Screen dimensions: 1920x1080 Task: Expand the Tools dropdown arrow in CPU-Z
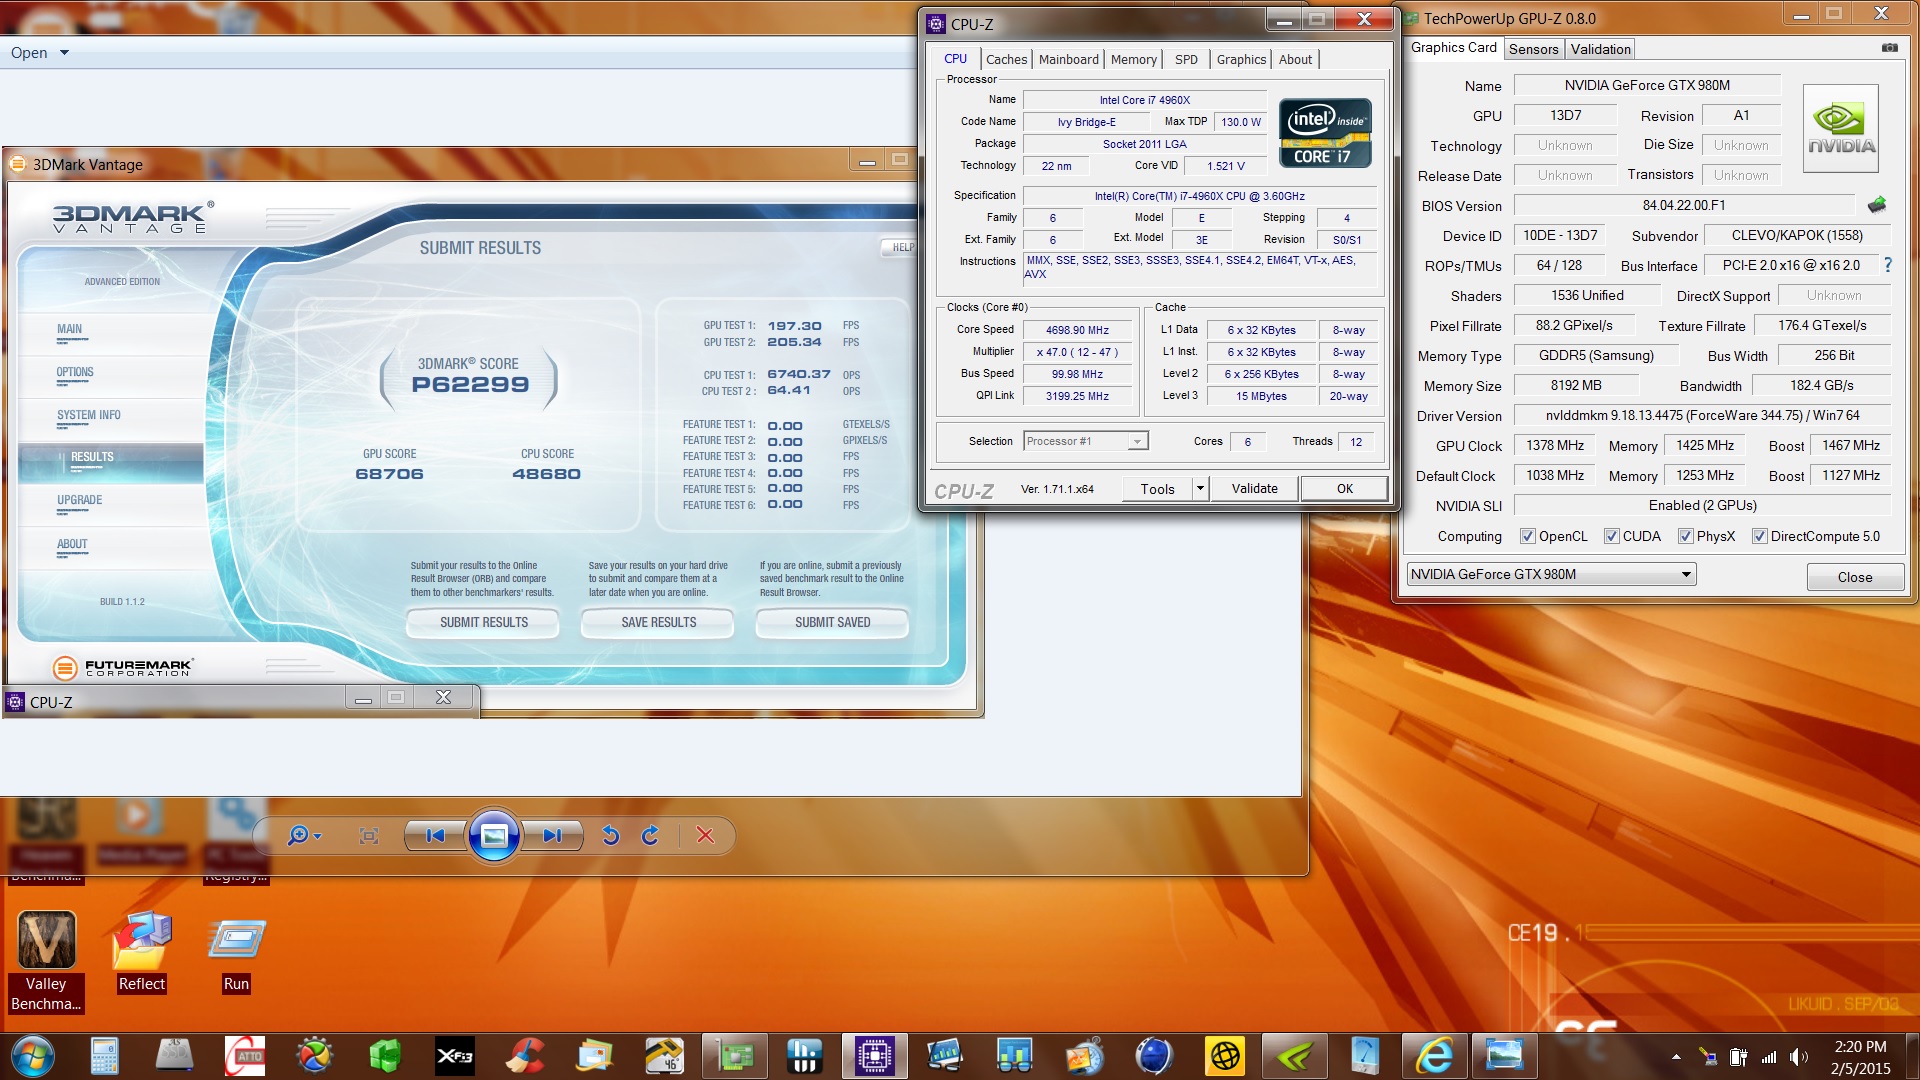tap(1200, 488)
